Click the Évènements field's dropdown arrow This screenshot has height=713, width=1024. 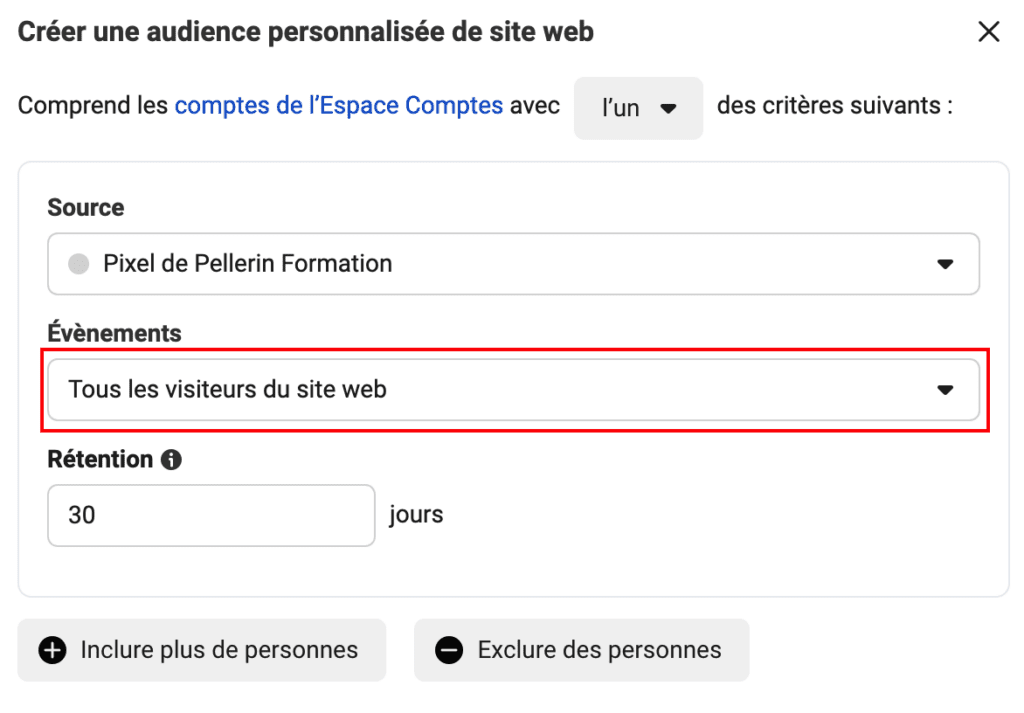[x=944, y=390]
